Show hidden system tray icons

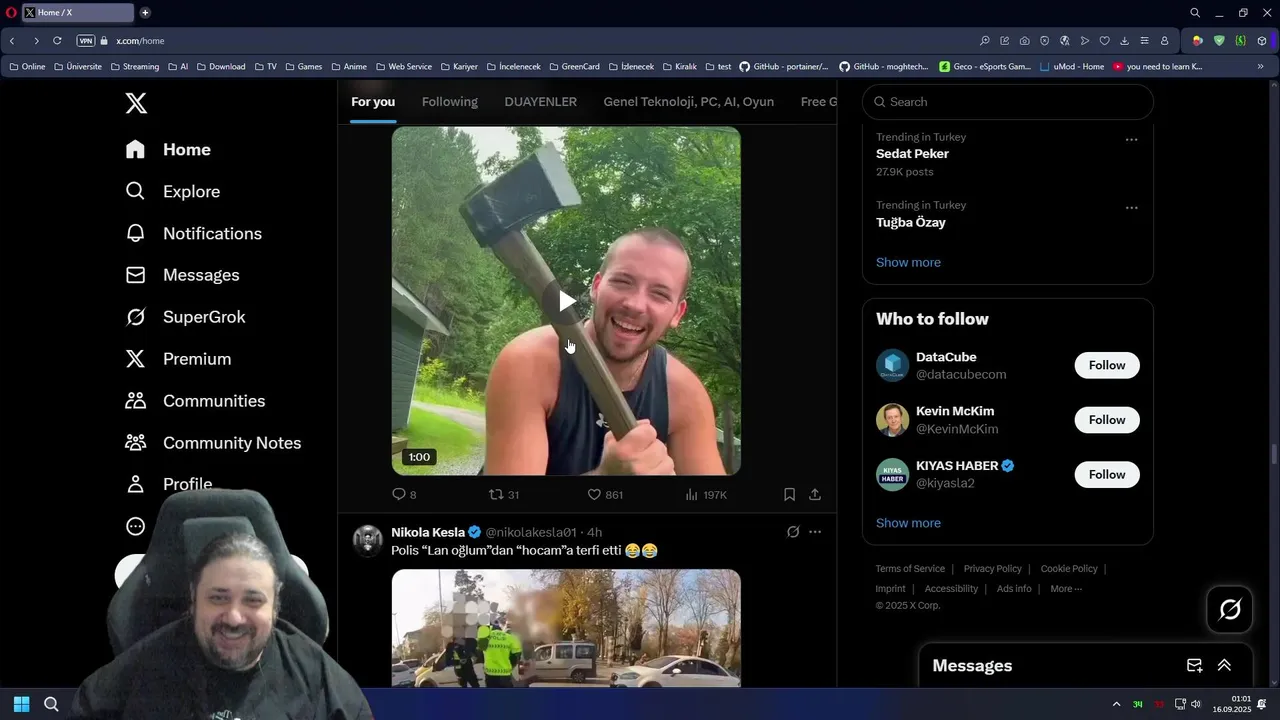(x=1116, y=704)
